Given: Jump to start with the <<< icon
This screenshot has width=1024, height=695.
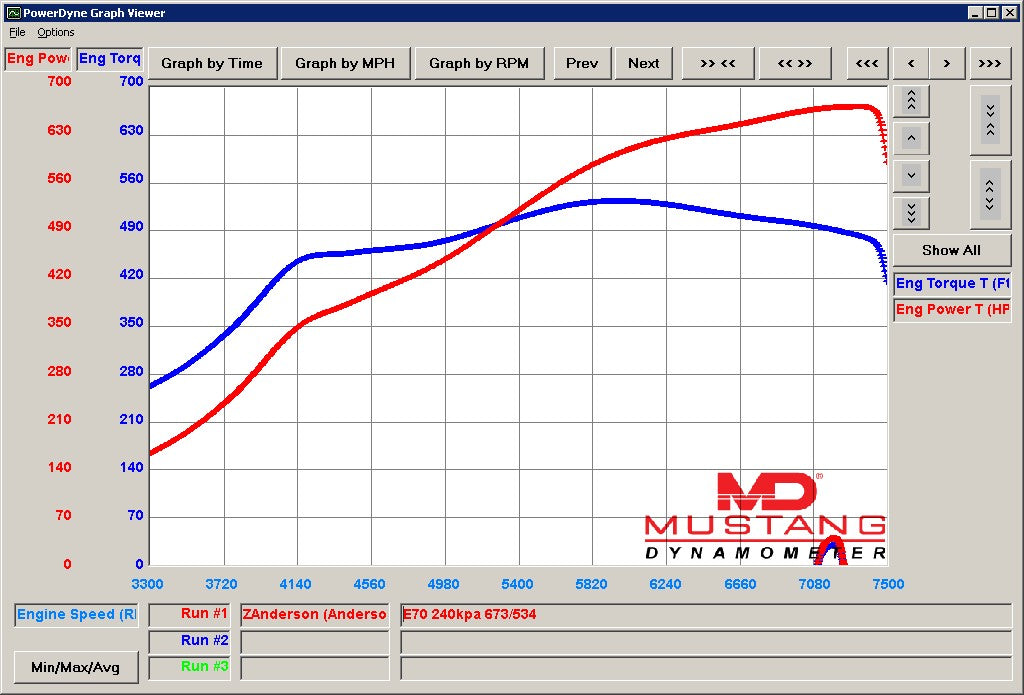Looking at the screenshot, I should click(866, 63).
